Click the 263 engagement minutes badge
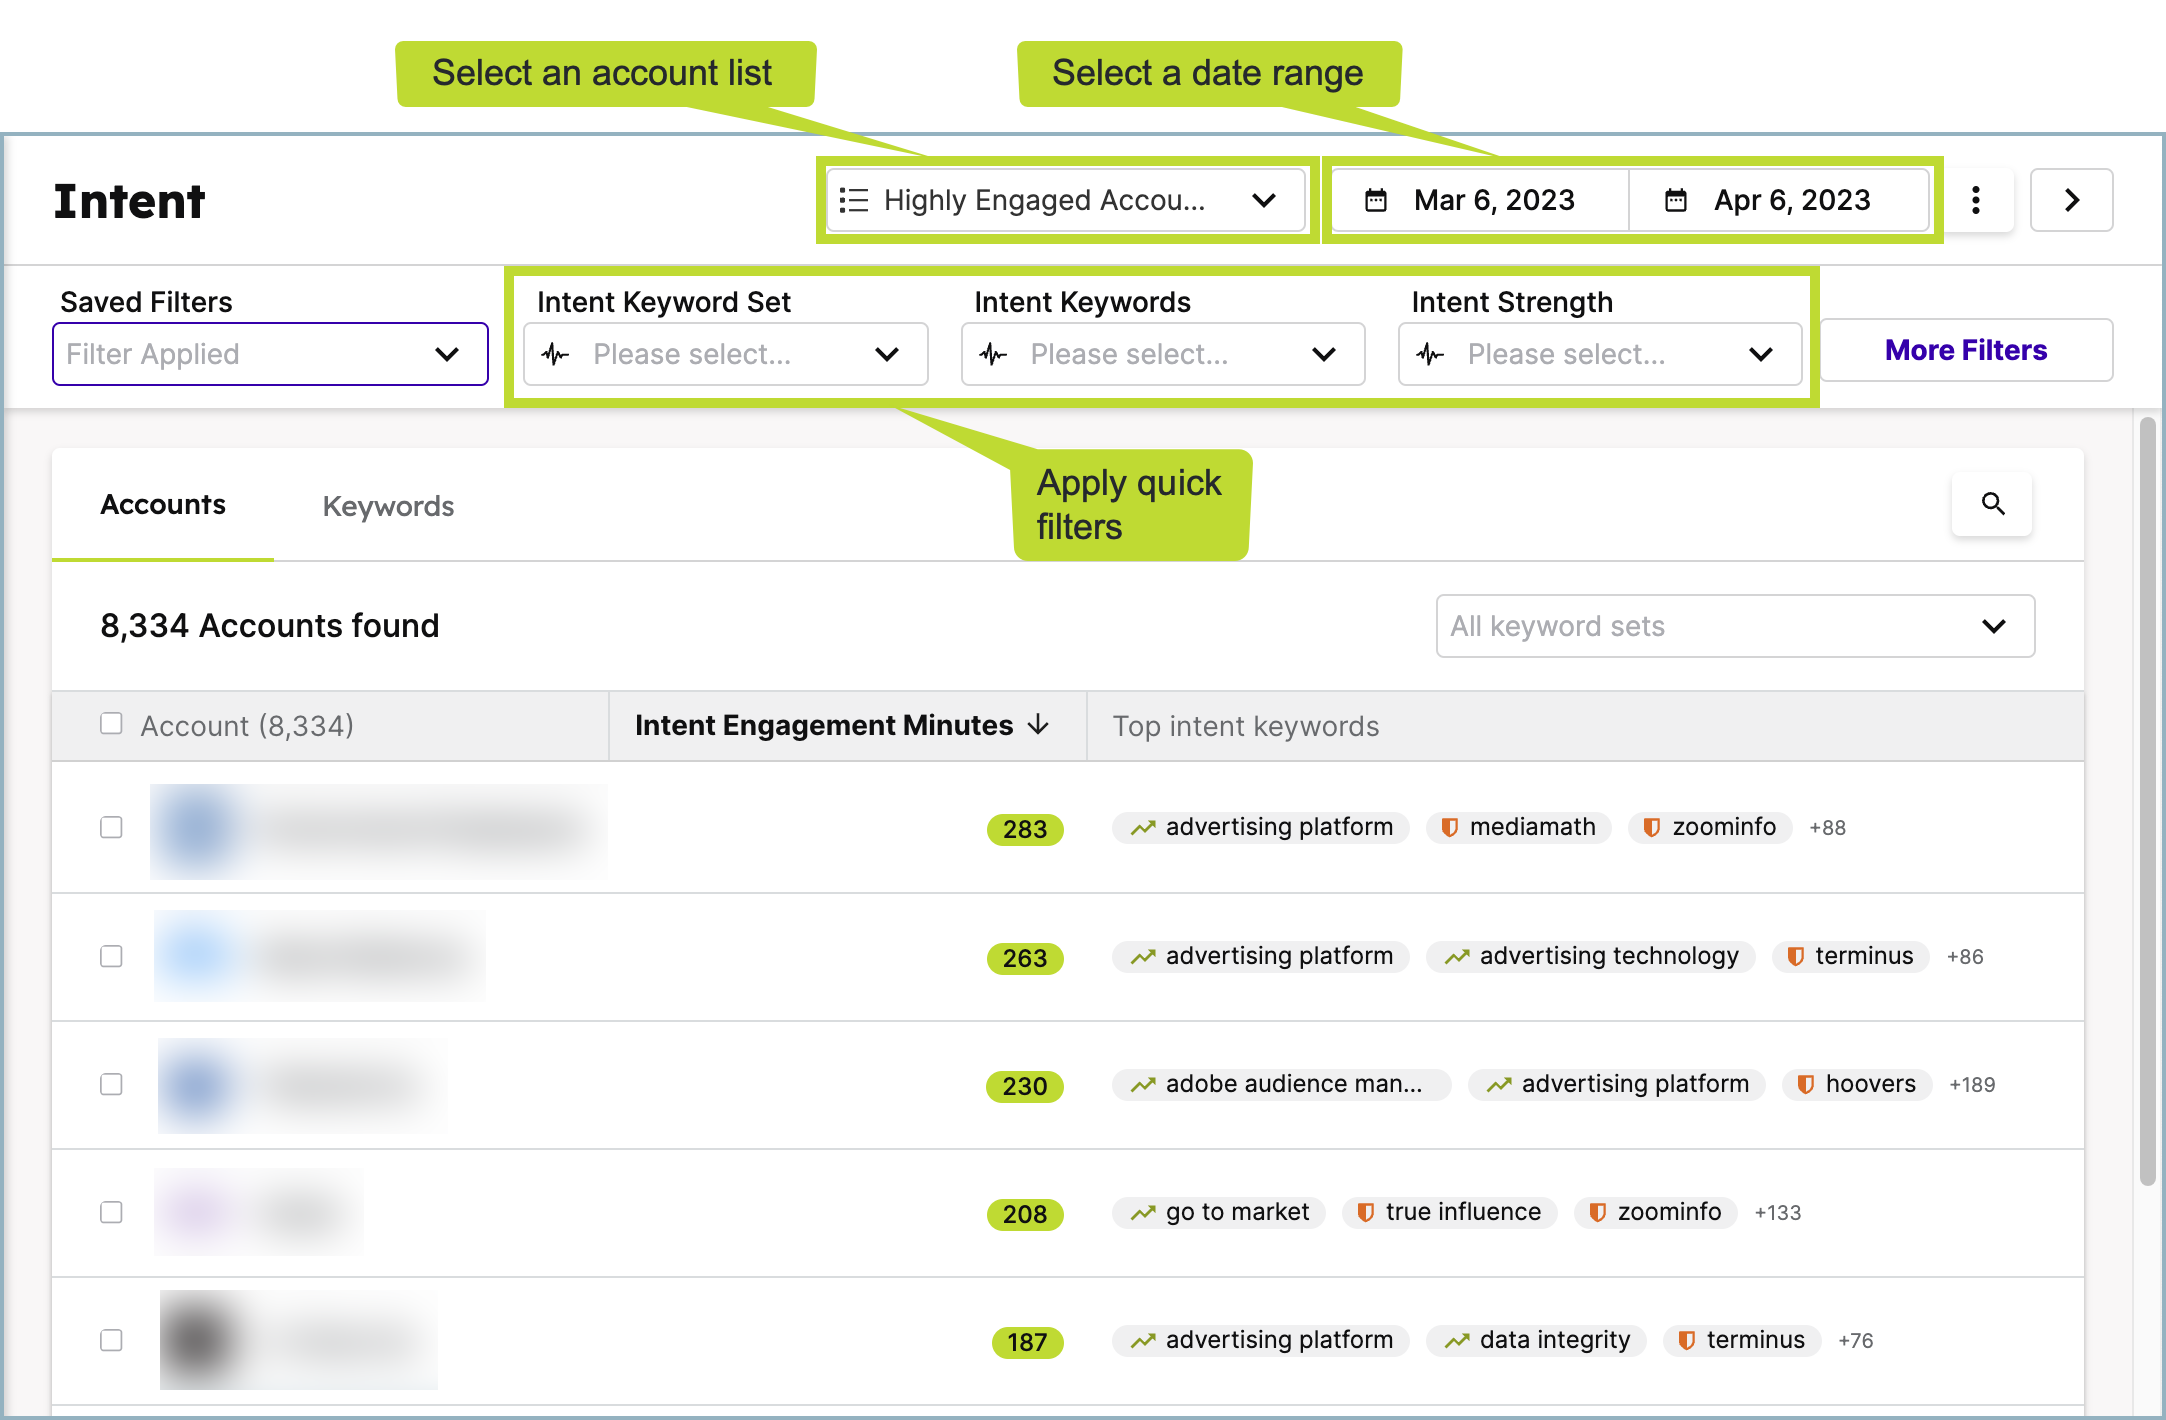Image resolution: width=2166 pixels, height=1420 pixels. 1025,958
